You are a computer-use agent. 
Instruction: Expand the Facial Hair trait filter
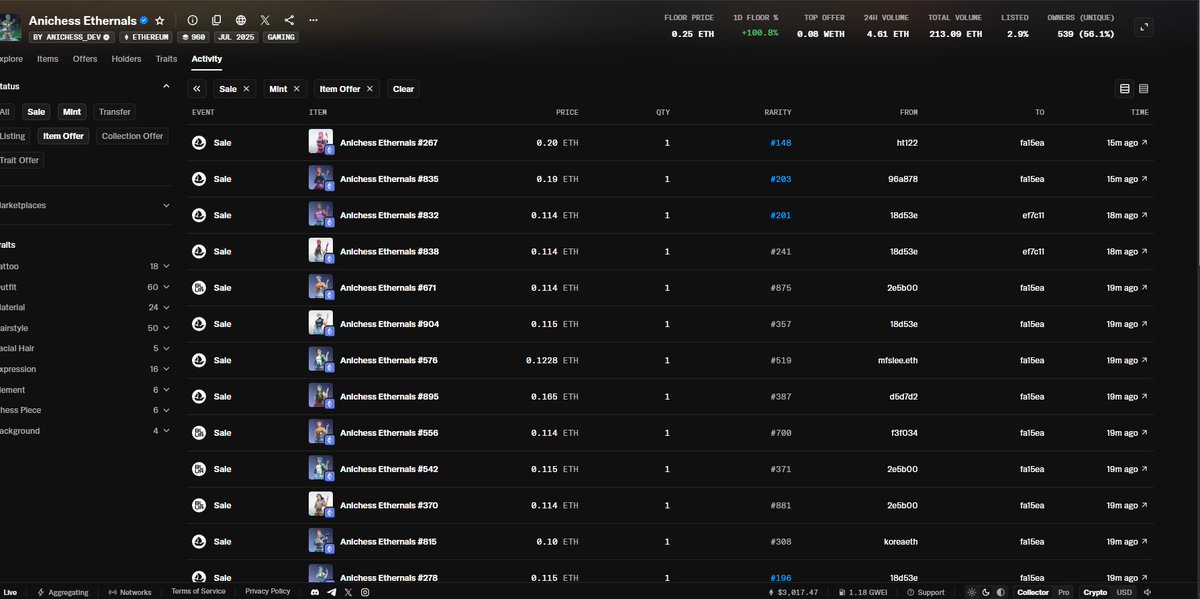[86, 348]
